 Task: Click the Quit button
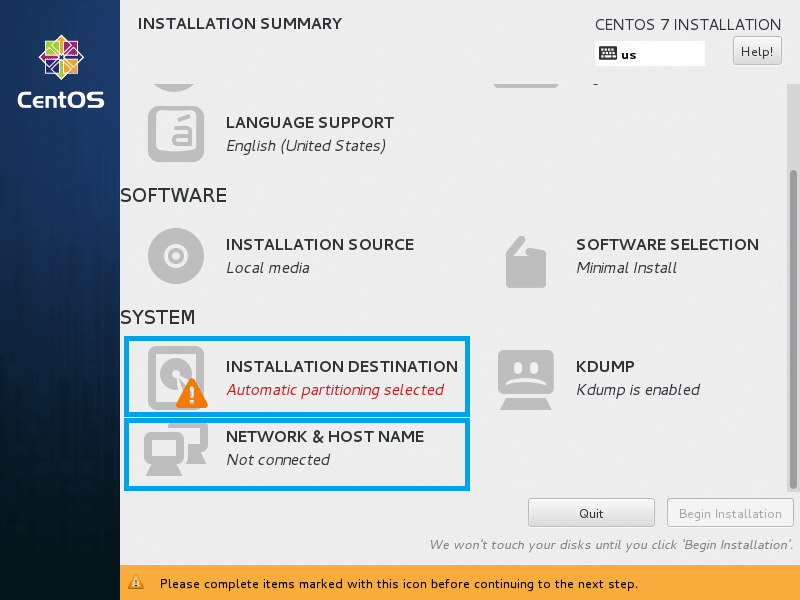click(x=591, y=513)
